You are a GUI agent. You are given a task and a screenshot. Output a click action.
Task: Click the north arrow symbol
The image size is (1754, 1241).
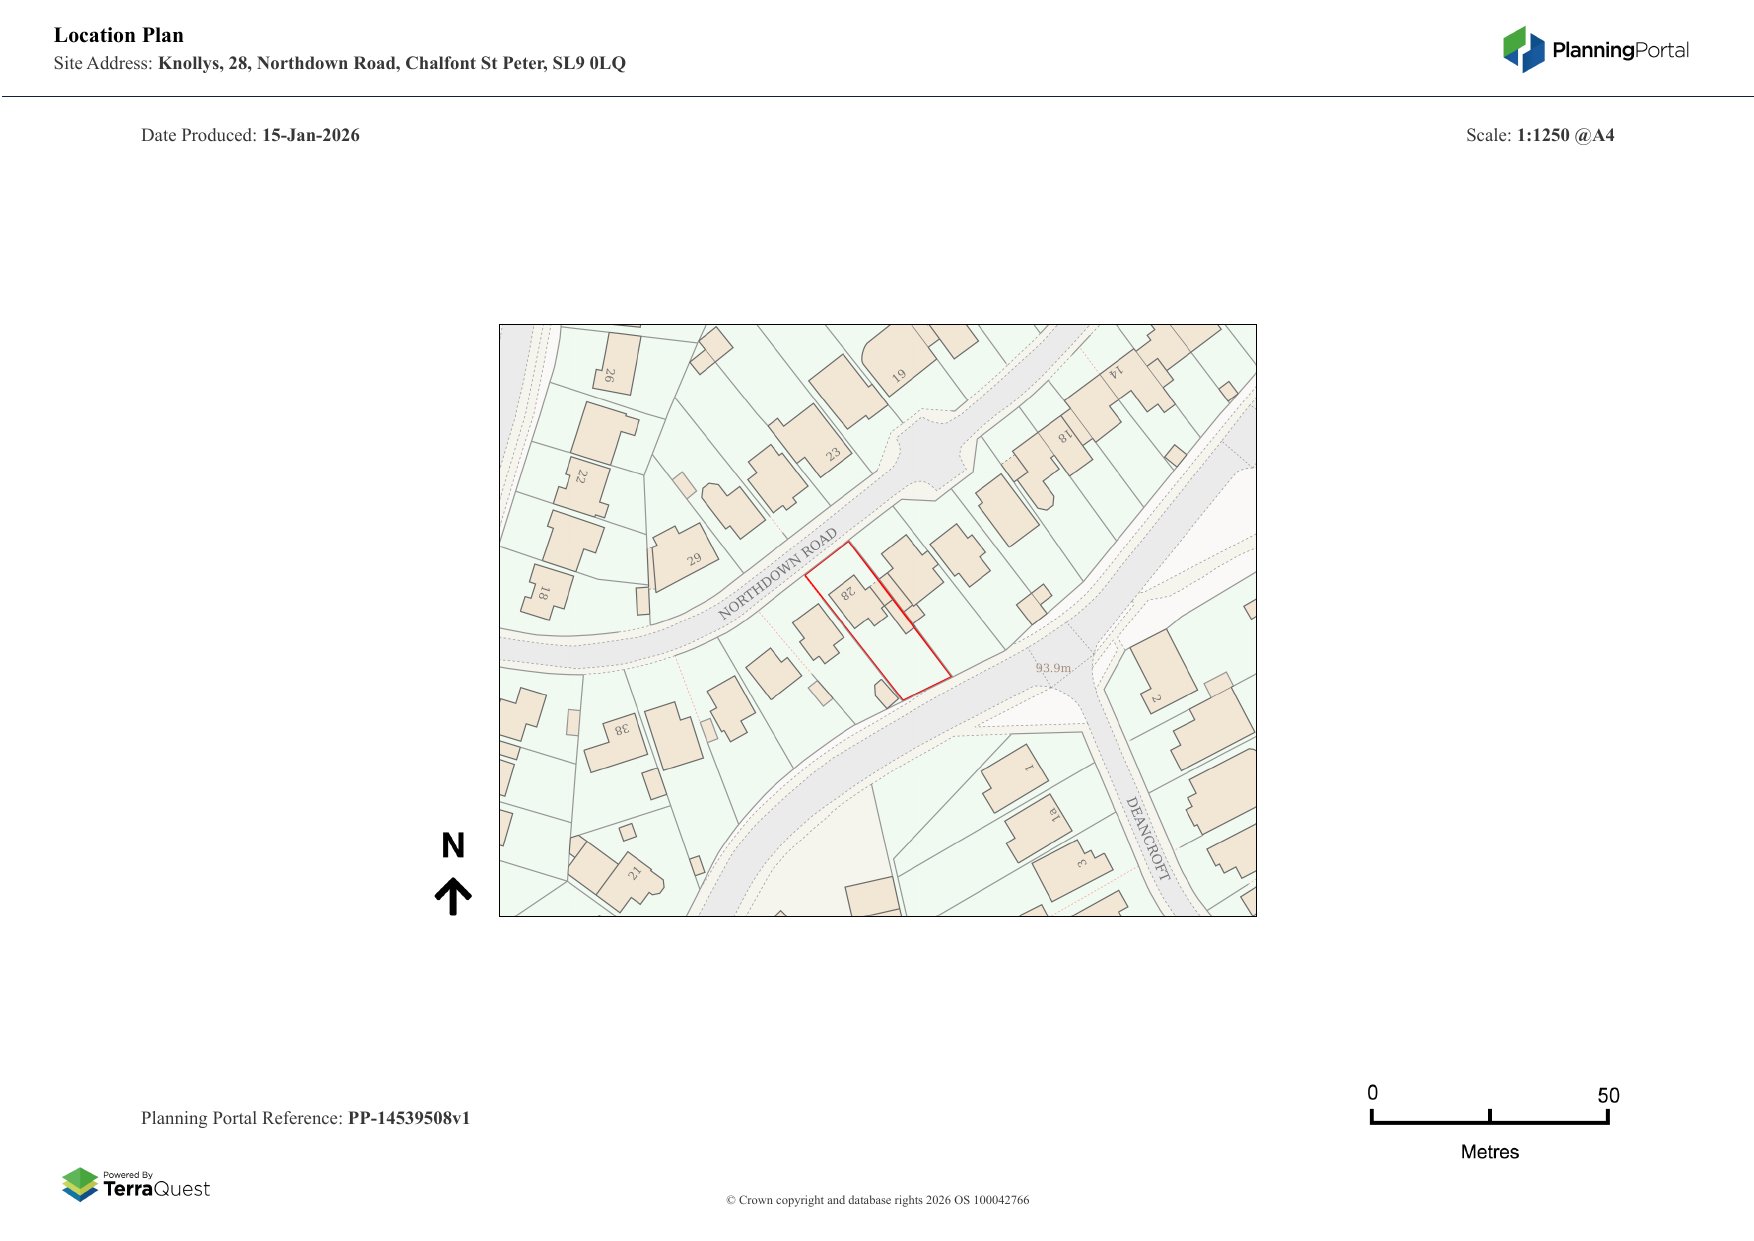[x=453, y=896]
